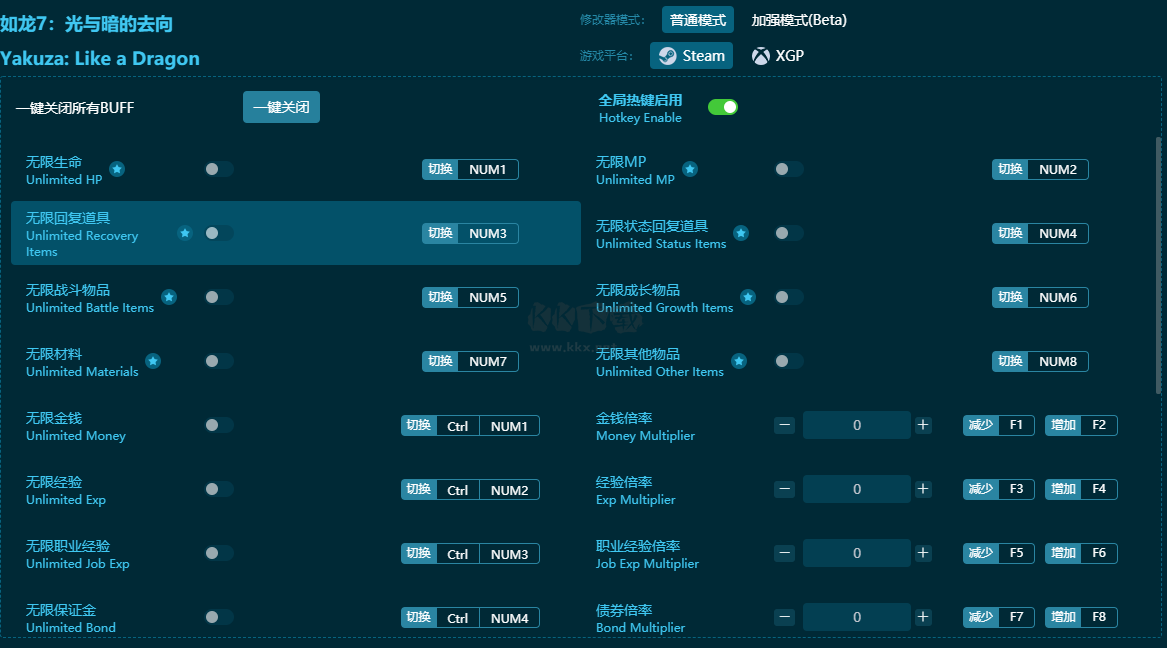Click the Bond Multiplier value field
Image resolution: width=1167 pixels, height=648 pixels.
(x=857, y=617)
